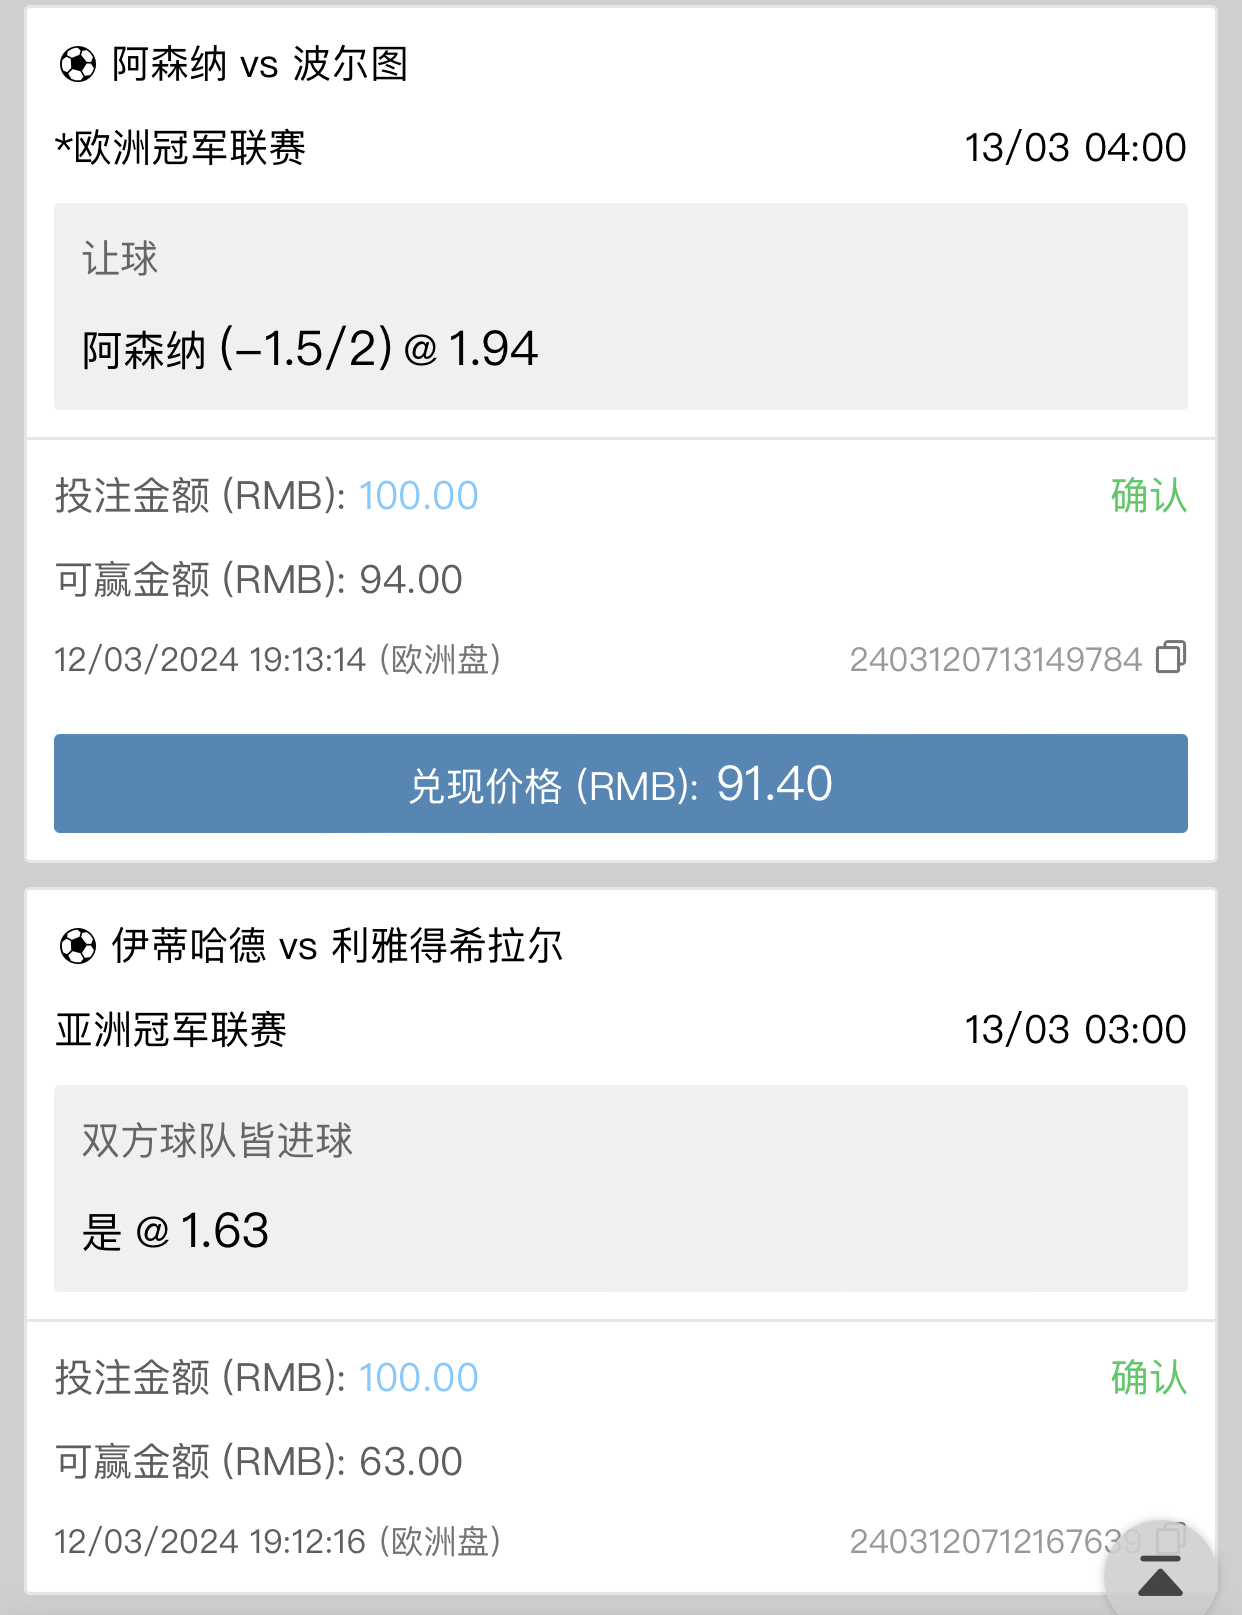
Task: Select the 亚洲冠军联赛 league label
Action: (x=171, y=1030)
